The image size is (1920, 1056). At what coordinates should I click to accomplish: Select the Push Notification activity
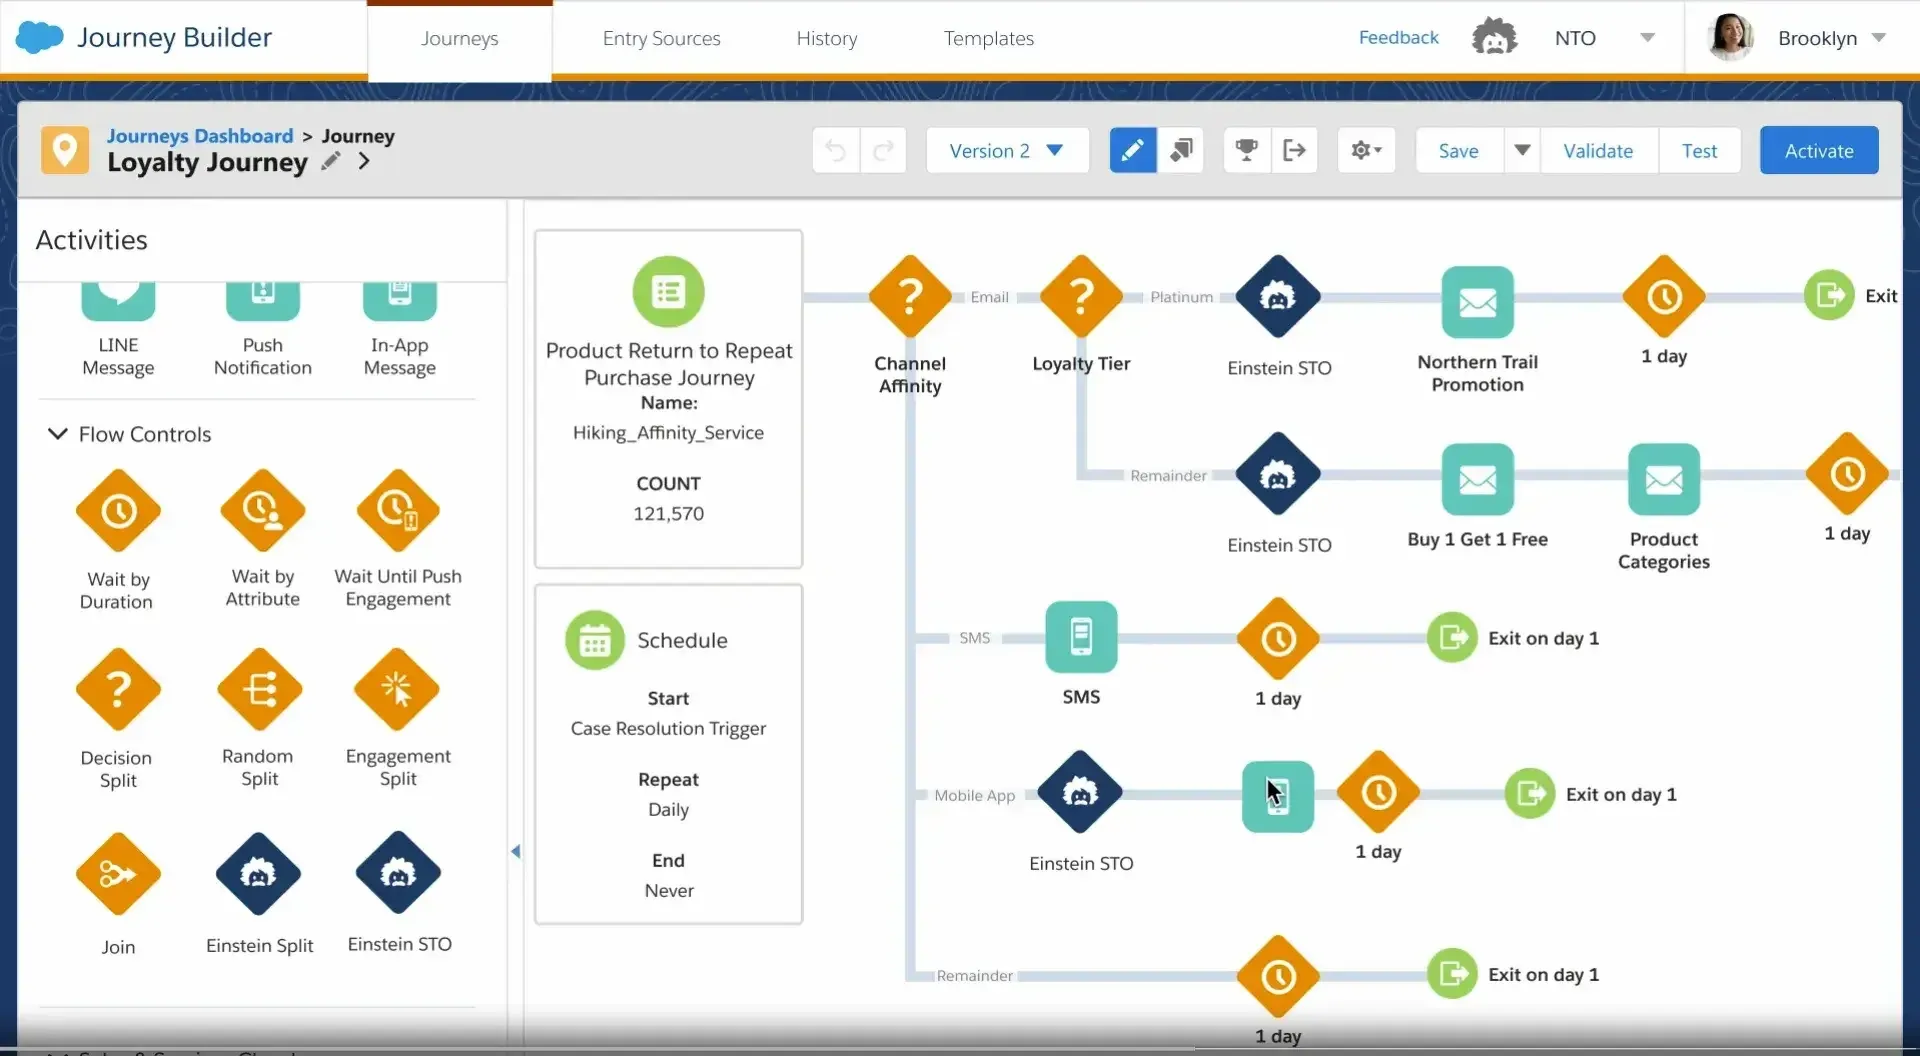point(263,301)
